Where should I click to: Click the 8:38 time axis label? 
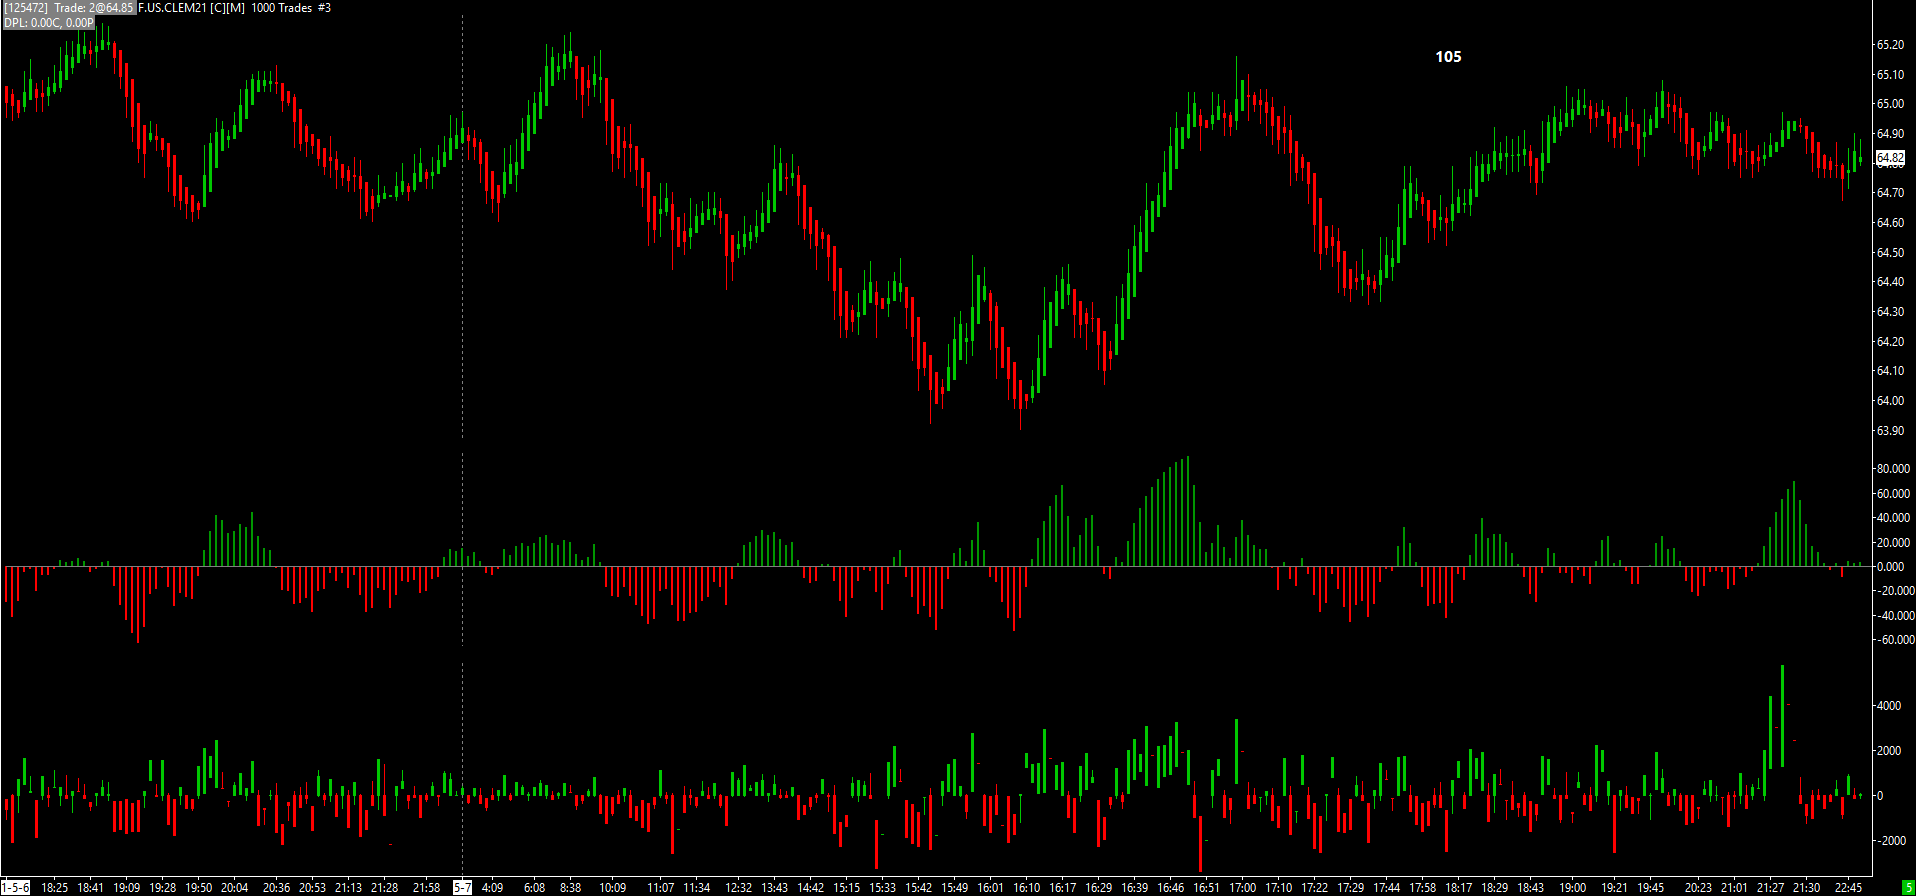pos(570,888)
